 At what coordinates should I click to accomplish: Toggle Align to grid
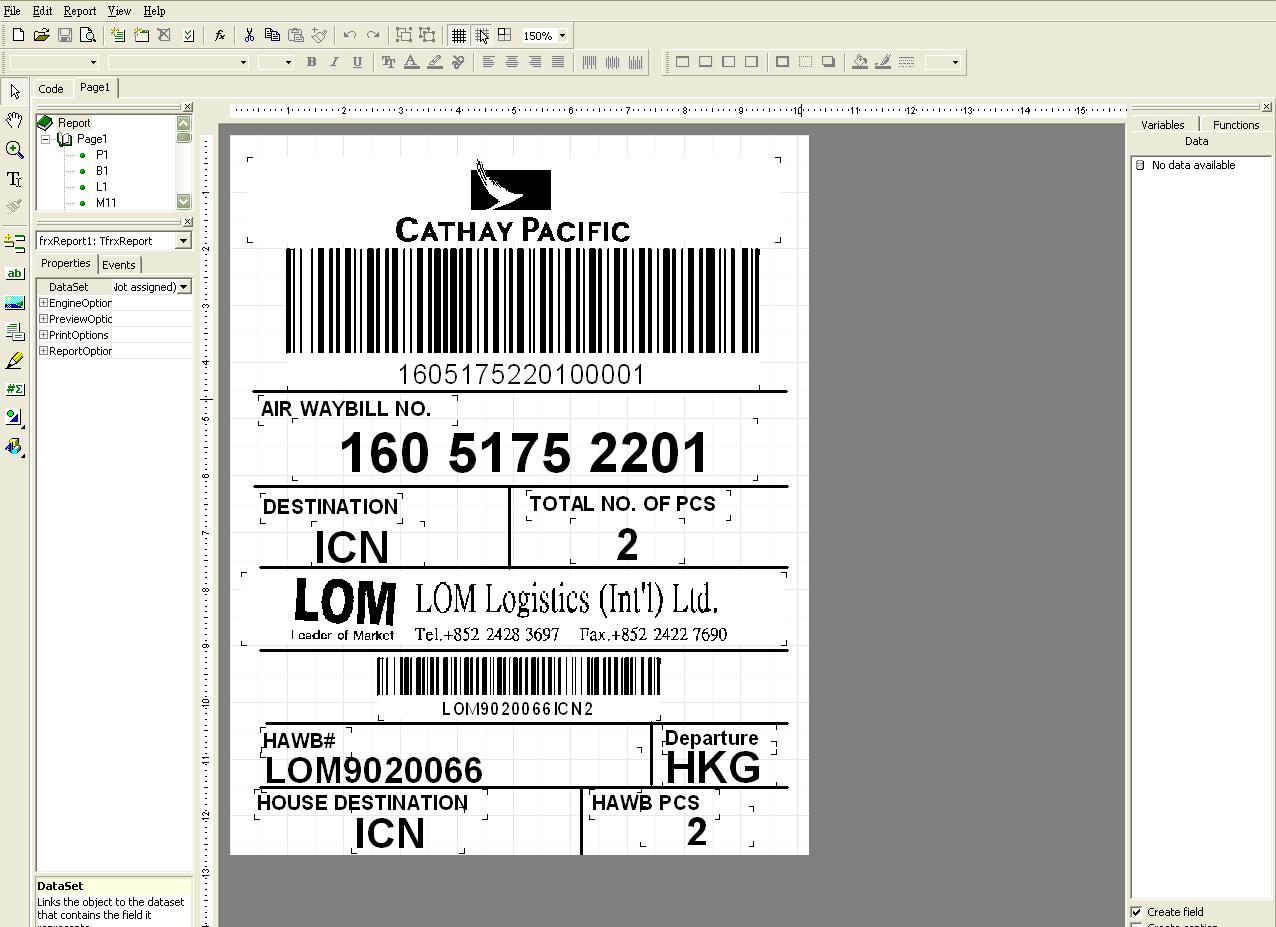481,35
